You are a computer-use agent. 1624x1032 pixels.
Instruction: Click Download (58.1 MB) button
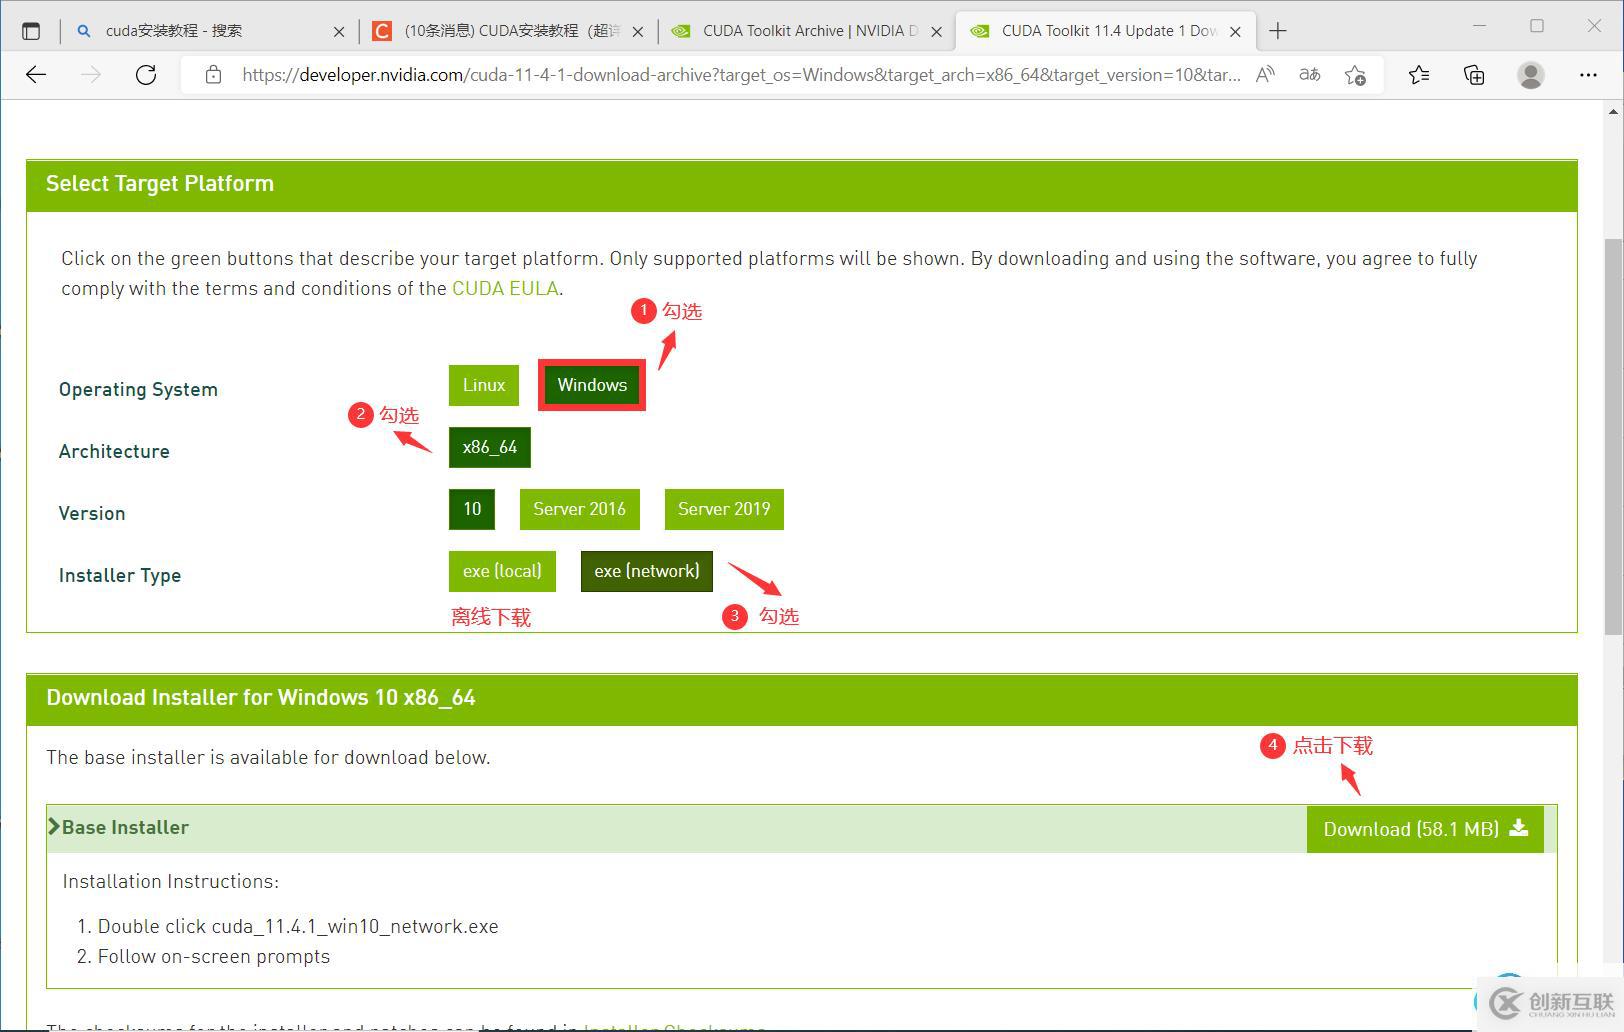pyautogui.click(x=1425, y=829)
